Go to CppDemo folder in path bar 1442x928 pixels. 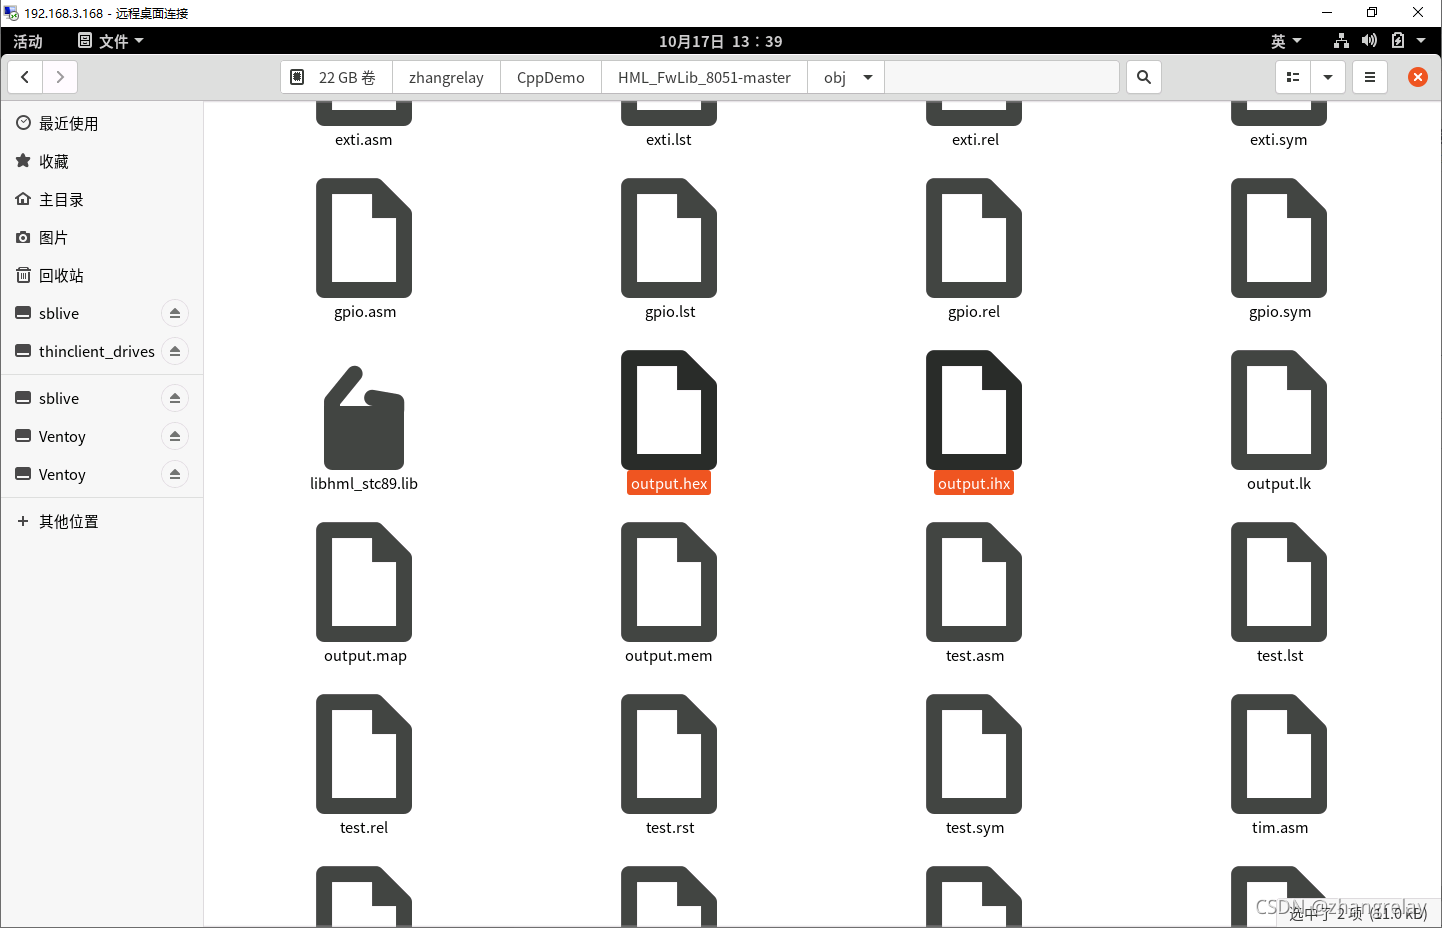(551, 77)
